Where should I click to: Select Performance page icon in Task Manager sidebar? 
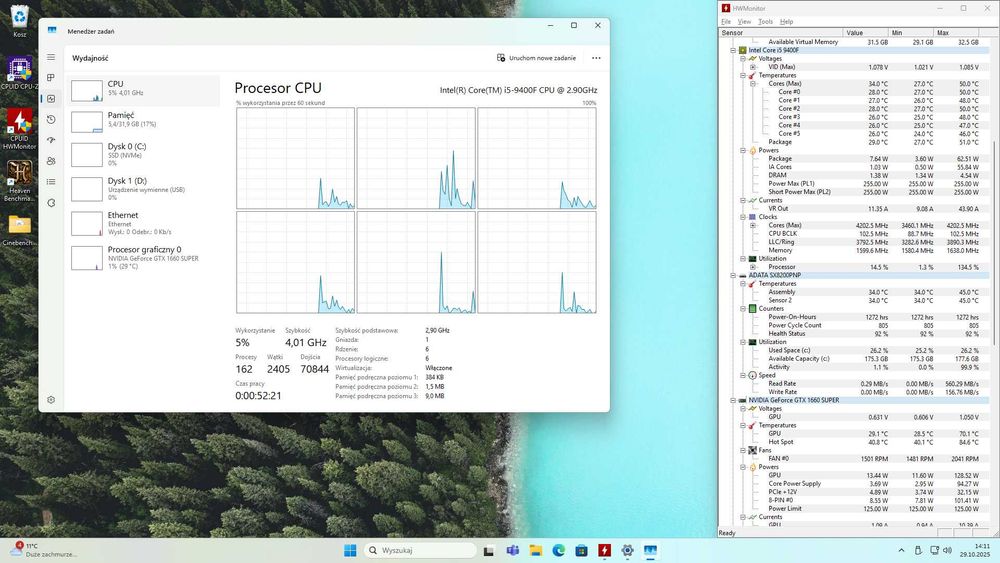point(51,99)
